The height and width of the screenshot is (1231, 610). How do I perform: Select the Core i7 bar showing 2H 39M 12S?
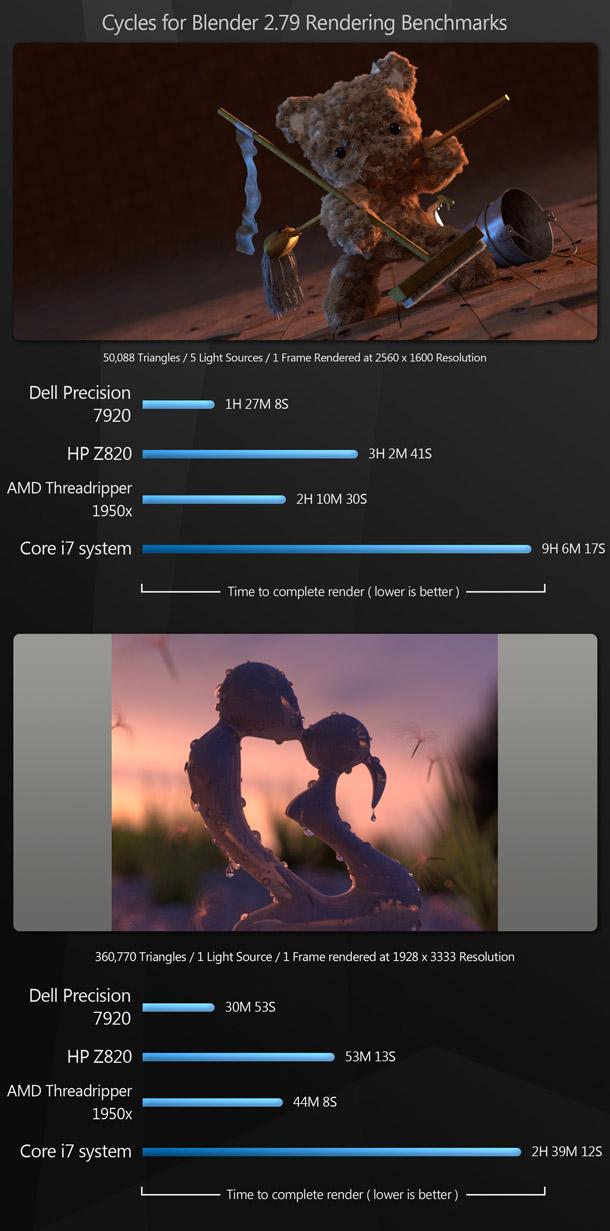pos(332,1152)
